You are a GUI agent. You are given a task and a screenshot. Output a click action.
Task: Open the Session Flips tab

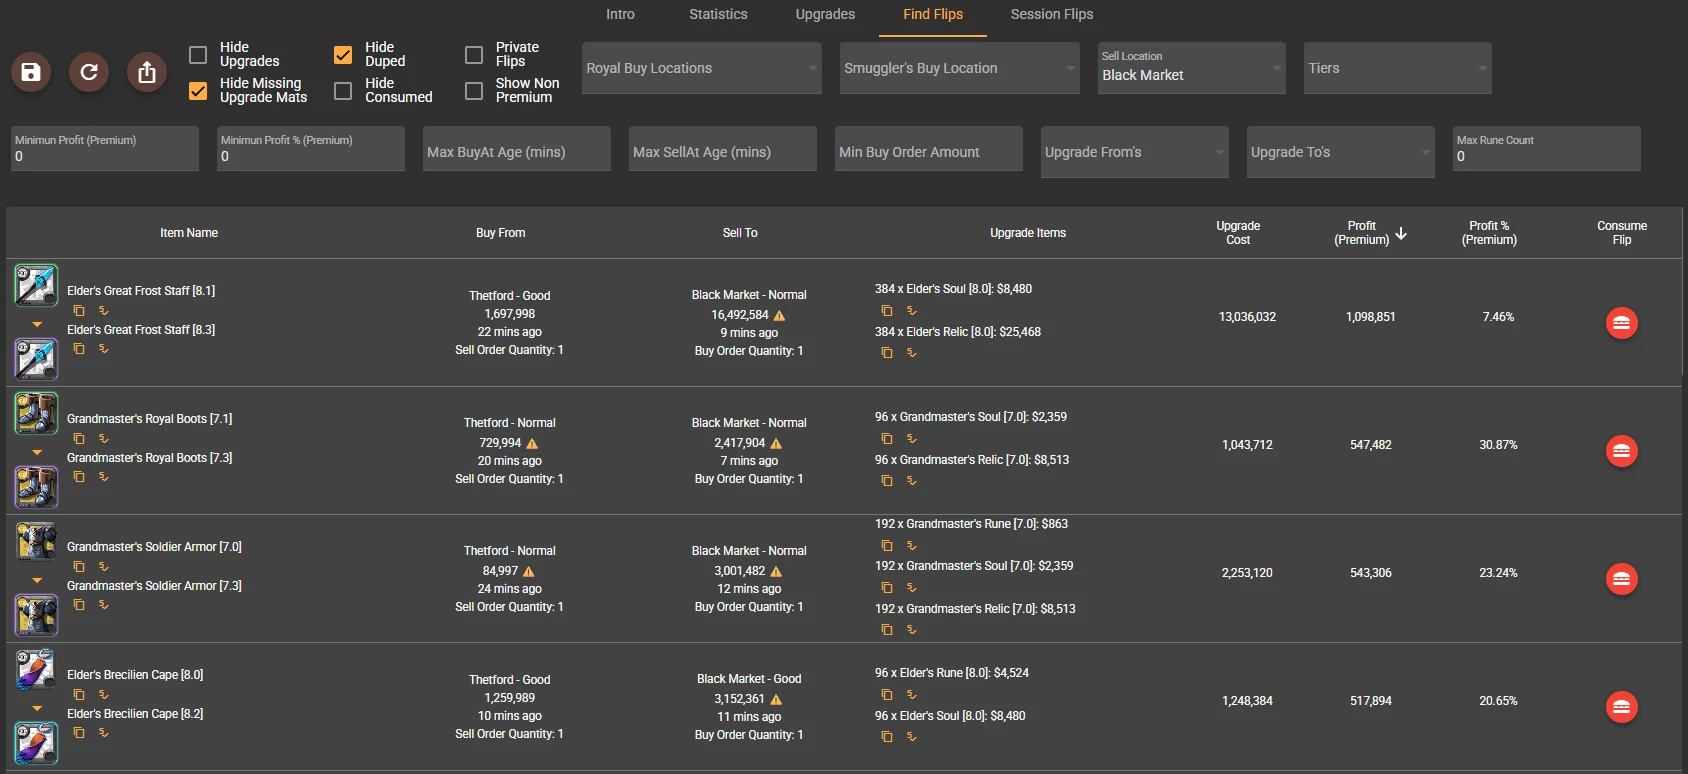click(1051, 14)
